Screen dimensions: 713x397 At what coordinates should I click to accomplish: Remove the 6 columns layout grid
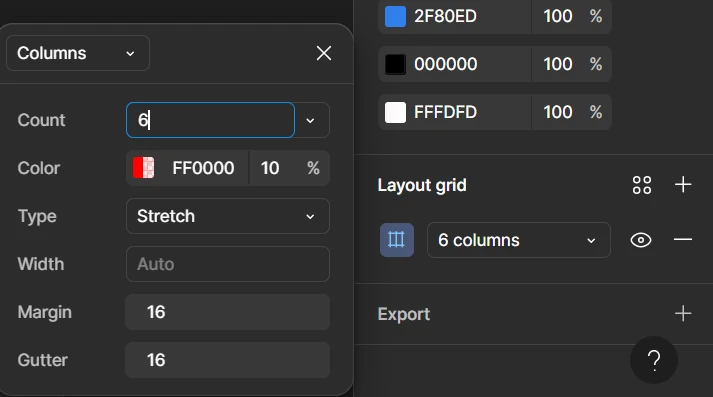(x=683, y=239)
